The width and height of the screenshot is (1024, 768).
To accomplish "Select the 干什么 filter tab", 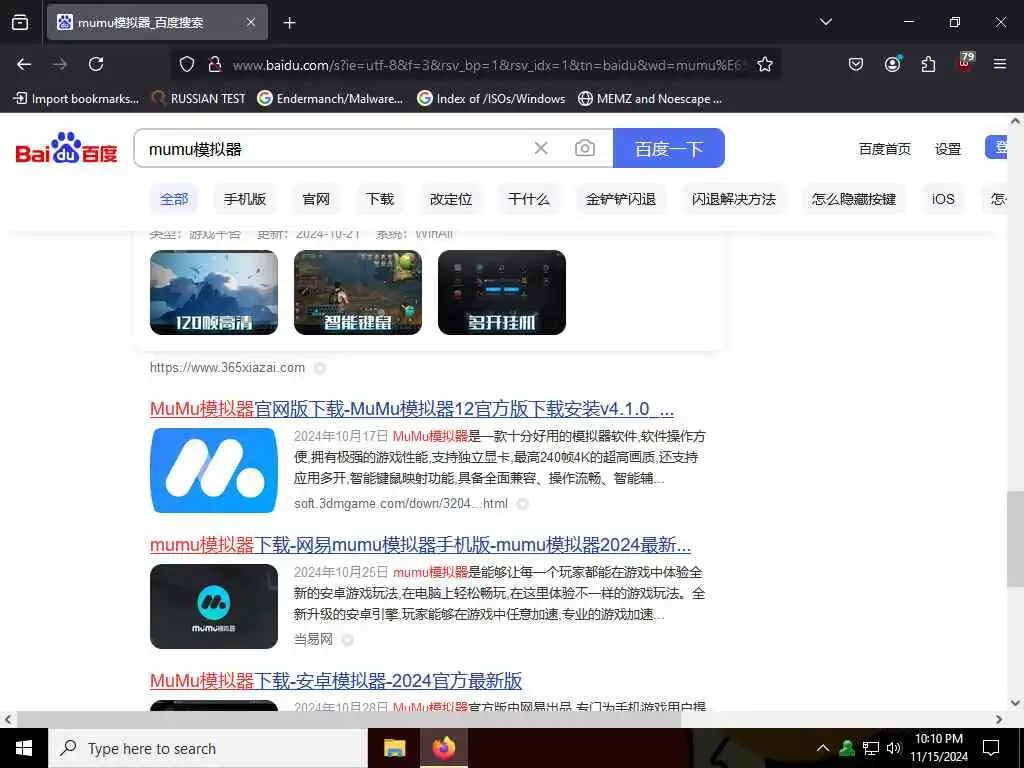I will [529, 199].
